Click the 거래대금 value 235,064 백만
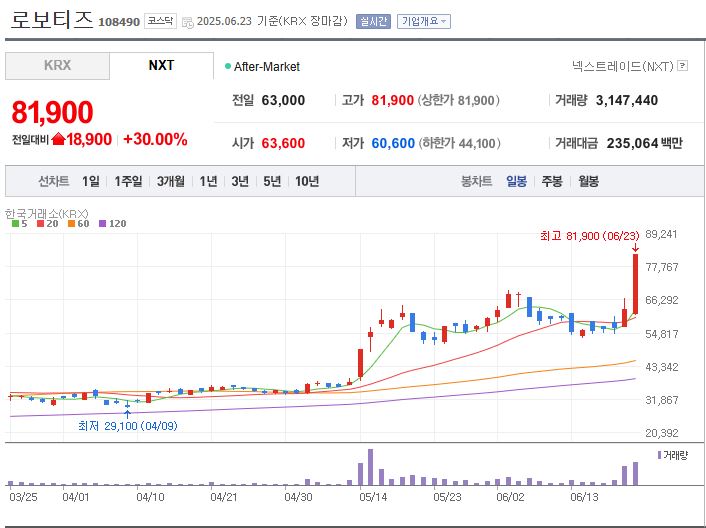The image size is (706, 528). point(644,143)
